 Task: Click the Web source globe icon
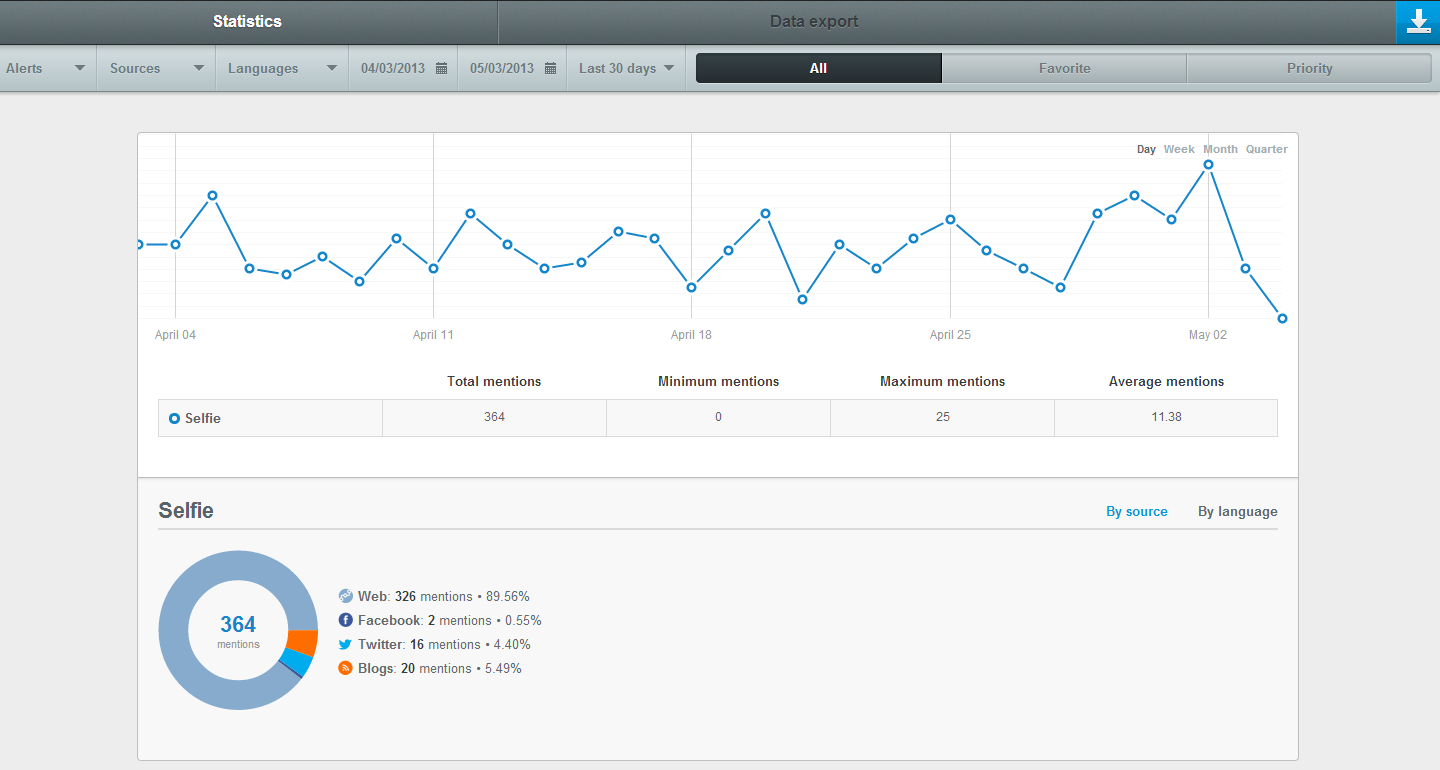point(346,596)
